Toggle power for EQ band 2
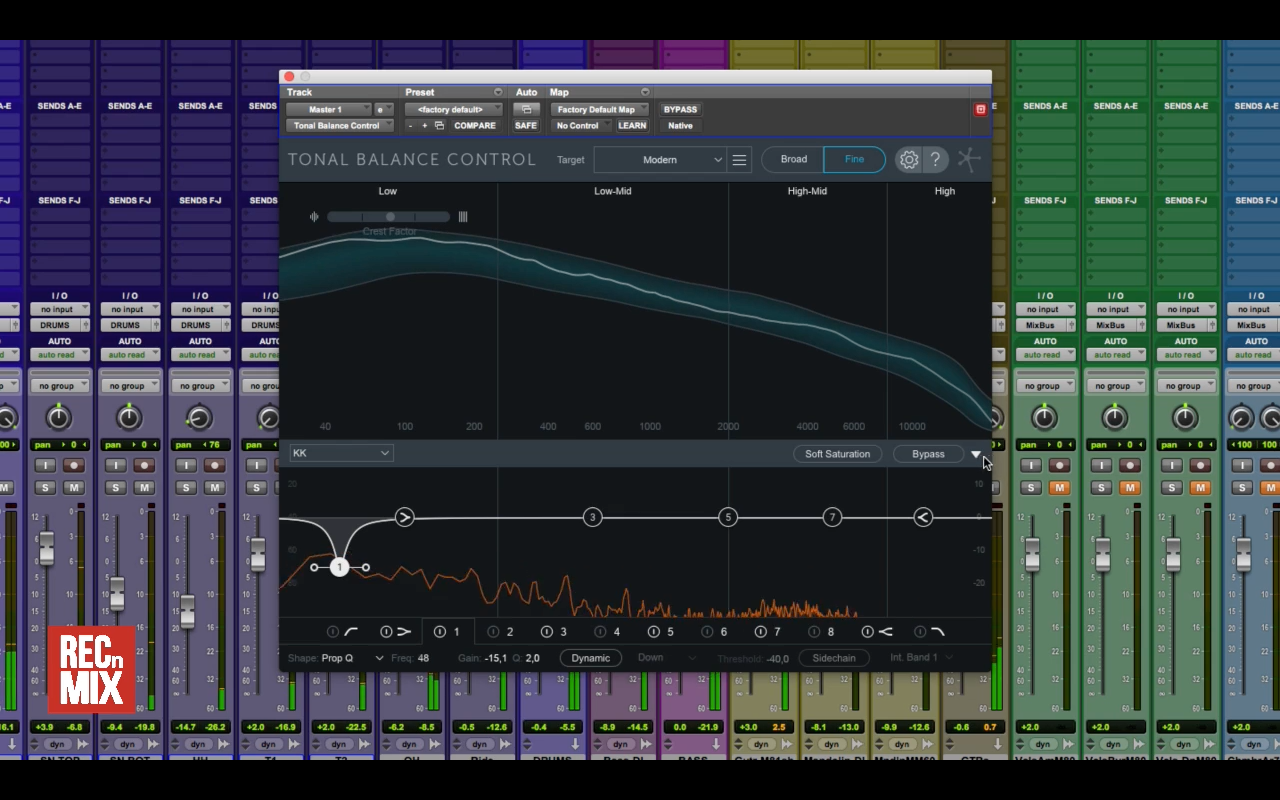 493,632
